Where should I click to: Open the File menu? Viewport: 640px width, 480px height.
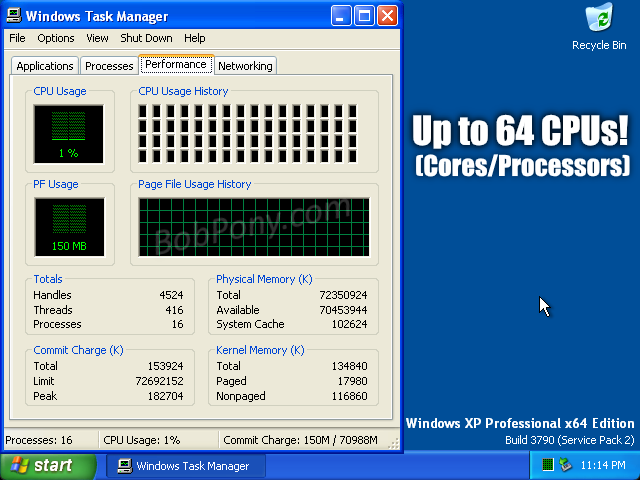(17, 38)
